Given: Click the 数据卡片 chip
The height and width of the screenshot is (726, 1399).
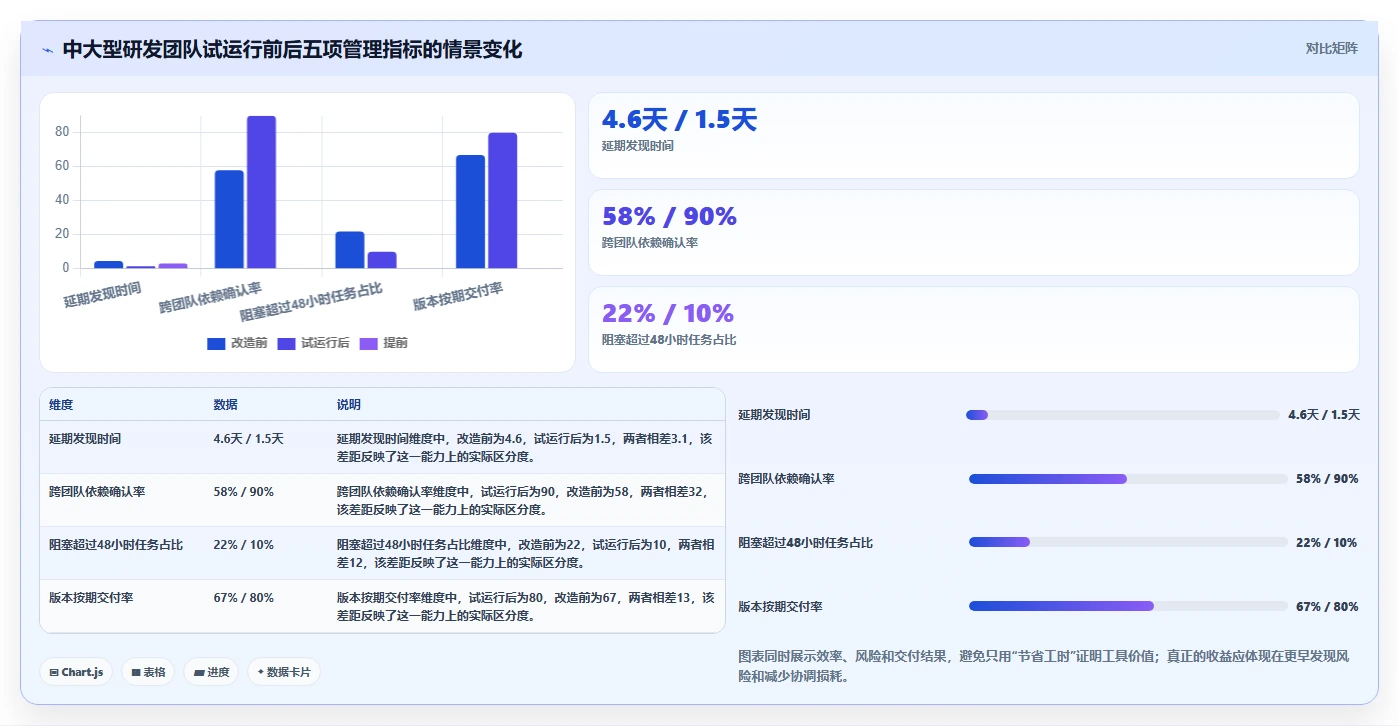Looking at the screenshot, I should pyautogui.click(x=284, y=672).
